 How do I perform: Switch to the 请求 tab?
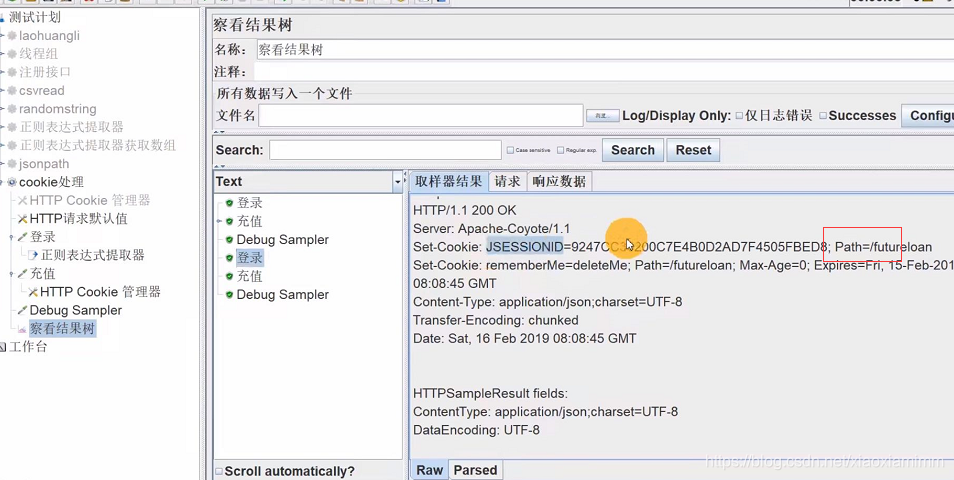(x=507, y=181)
